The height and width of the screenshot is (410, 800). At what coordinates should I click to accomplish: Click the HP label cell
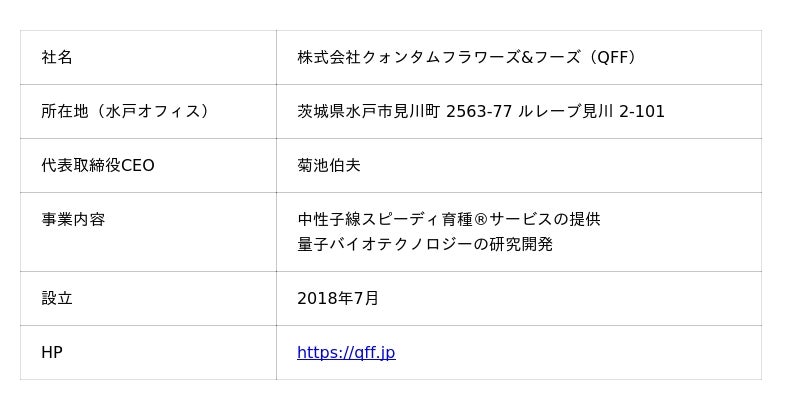point(52,353)
